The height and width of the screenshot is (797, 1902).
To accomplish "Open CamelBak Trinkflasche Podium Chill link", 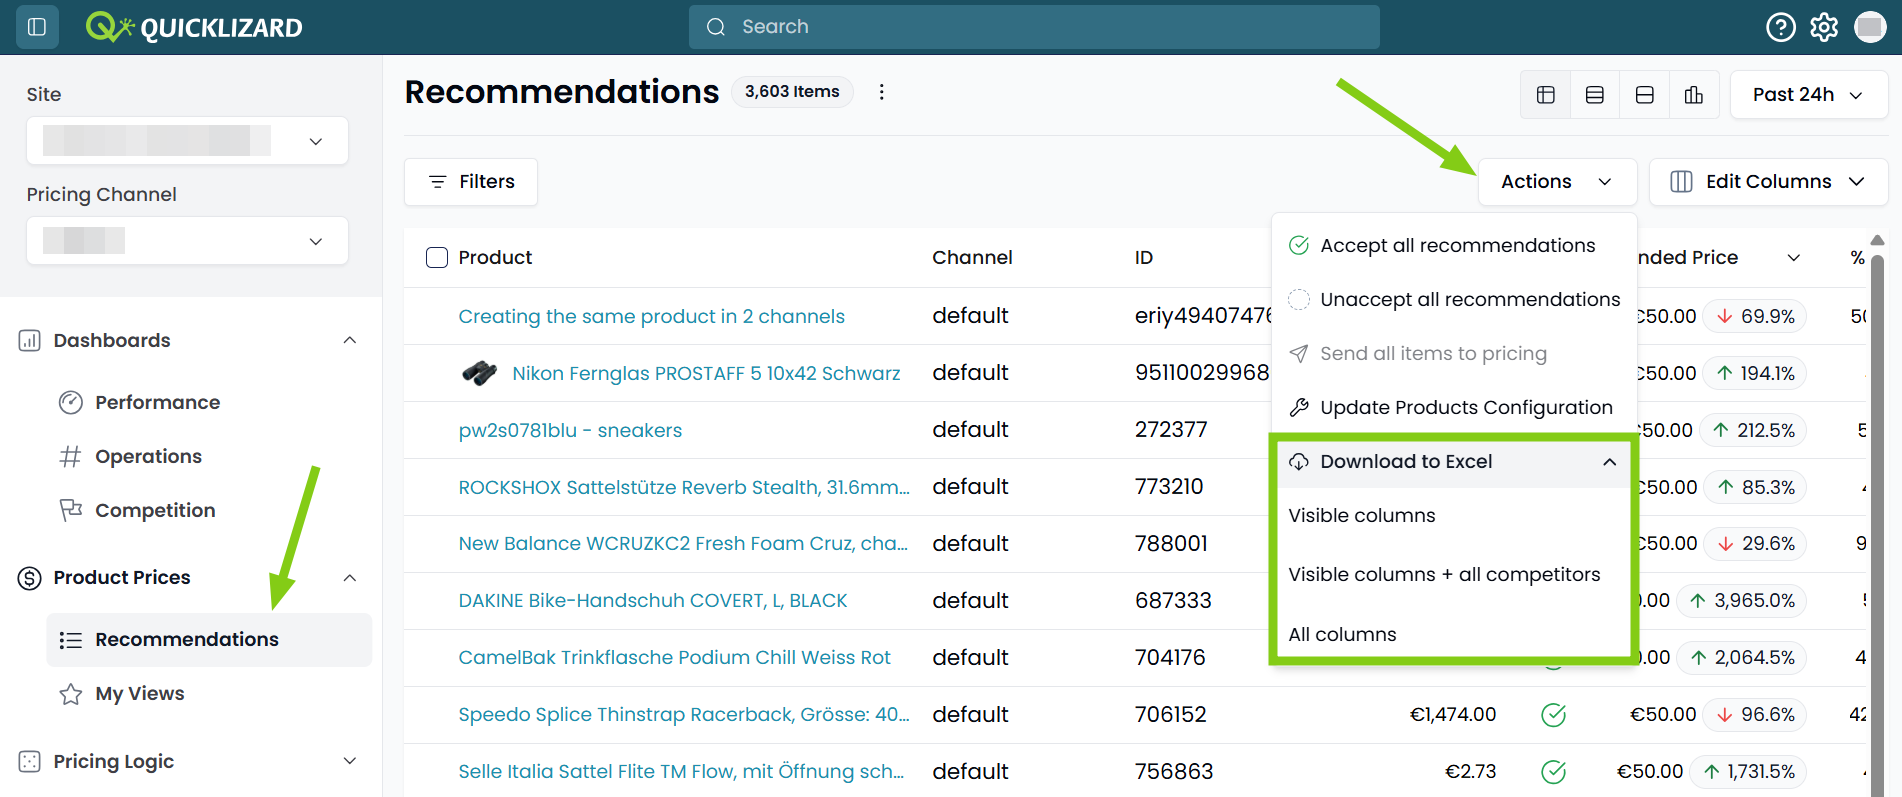I will [x=674, y=658].
